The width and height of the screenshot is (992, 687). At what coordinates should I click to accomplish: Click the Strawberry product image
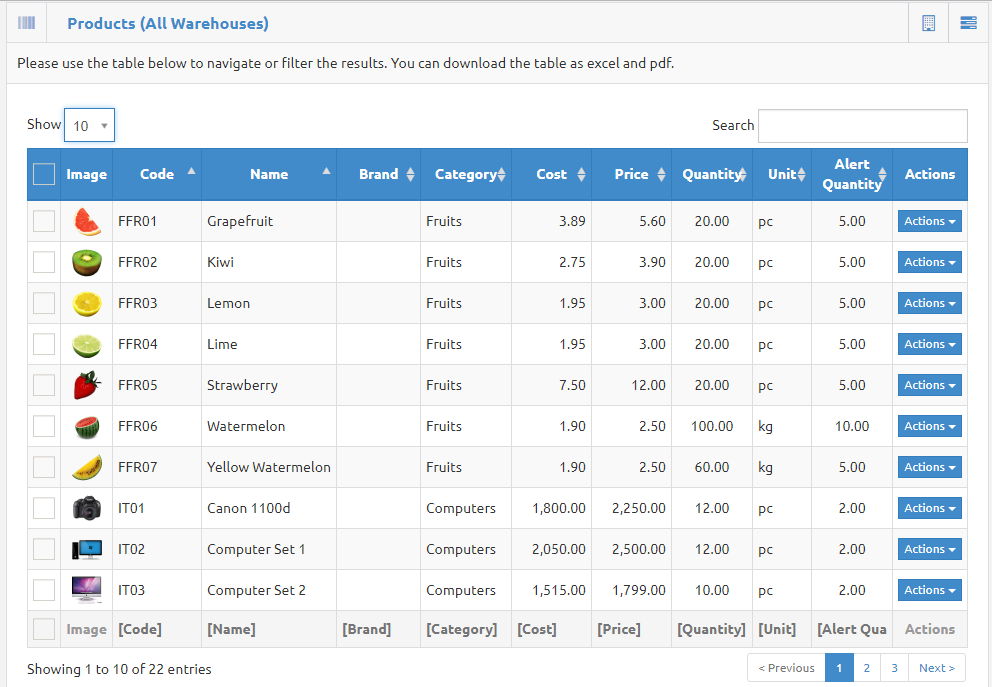click(87, 385)
